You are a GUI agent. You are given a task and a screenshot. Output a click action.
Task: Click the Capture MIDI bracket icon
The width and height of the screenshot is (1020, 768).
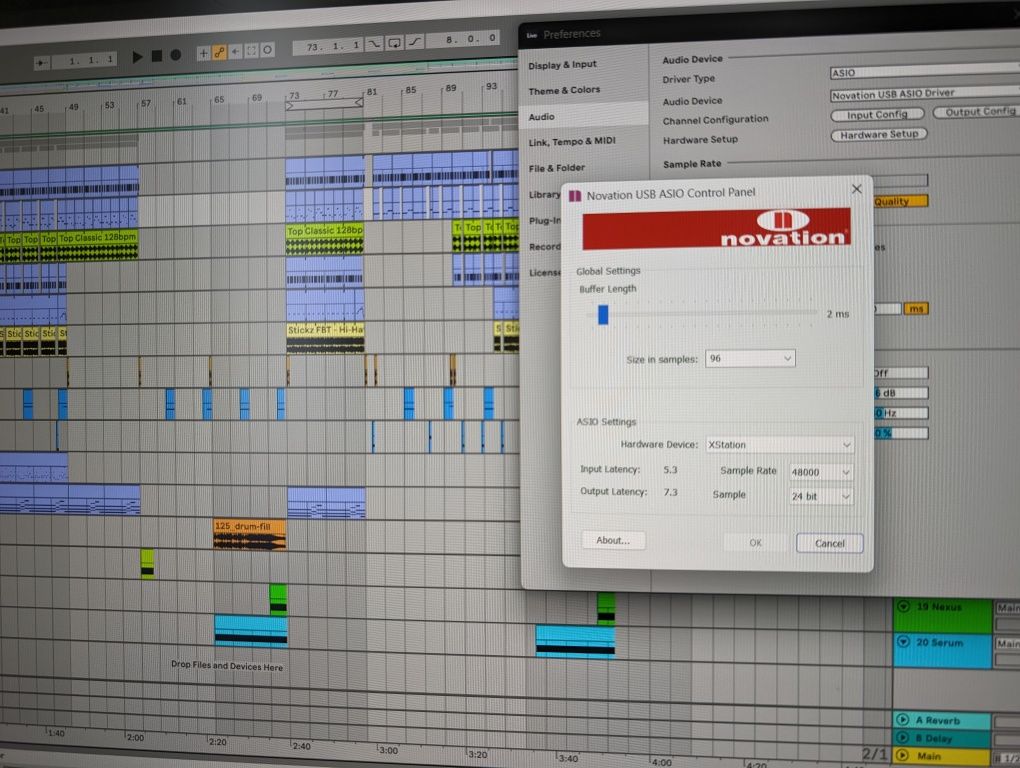click(251, 51)
